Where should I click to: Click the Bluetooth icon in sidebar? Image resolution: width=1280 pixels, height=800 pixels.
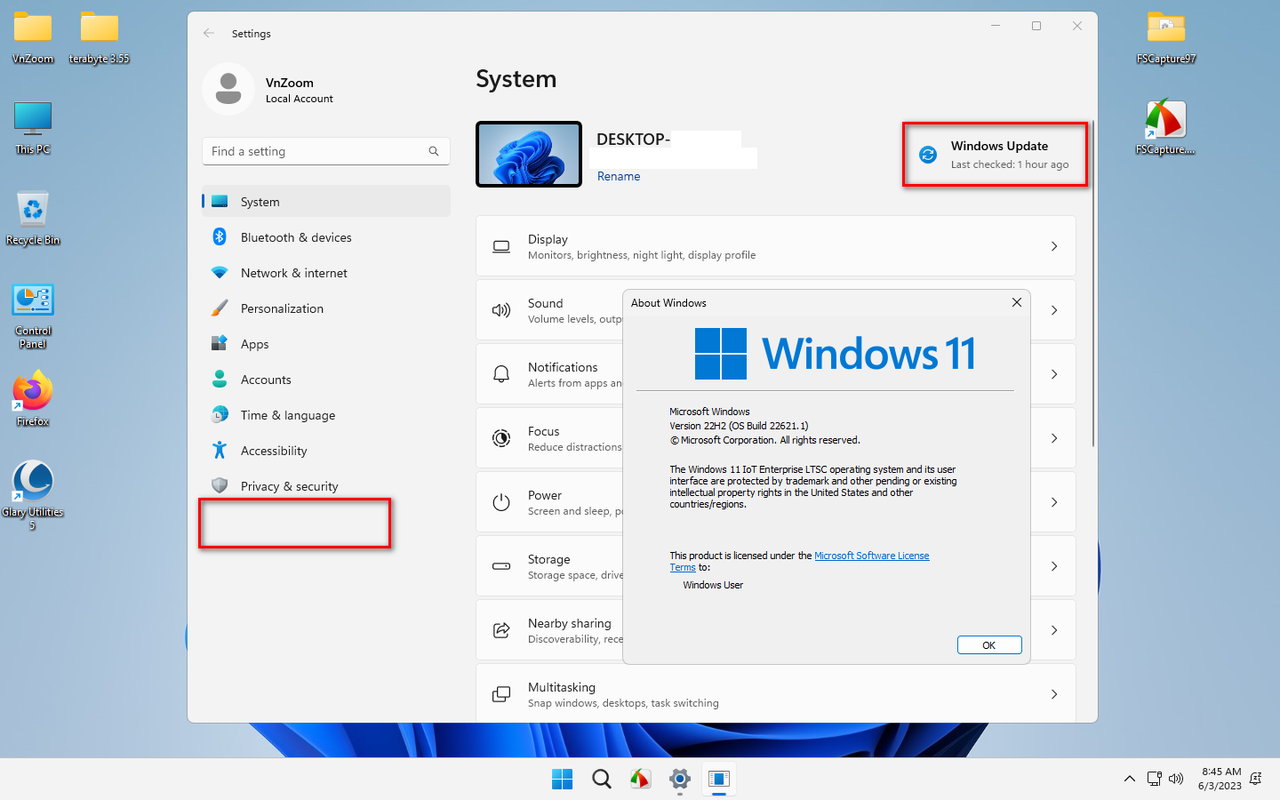coord(220,237)
